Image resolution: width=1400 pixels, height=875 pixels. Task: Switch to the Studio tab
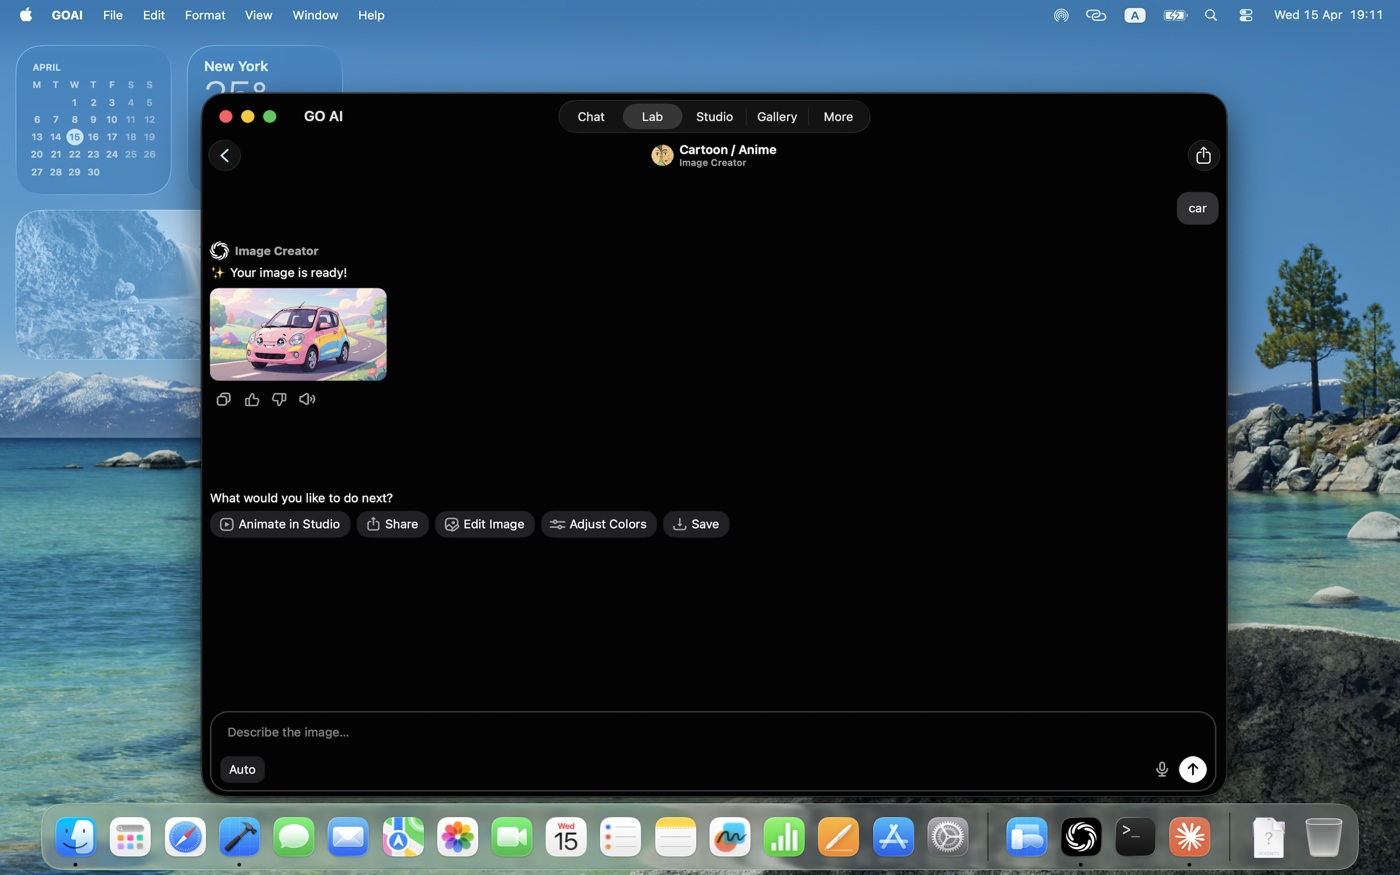tap(714, 116)
